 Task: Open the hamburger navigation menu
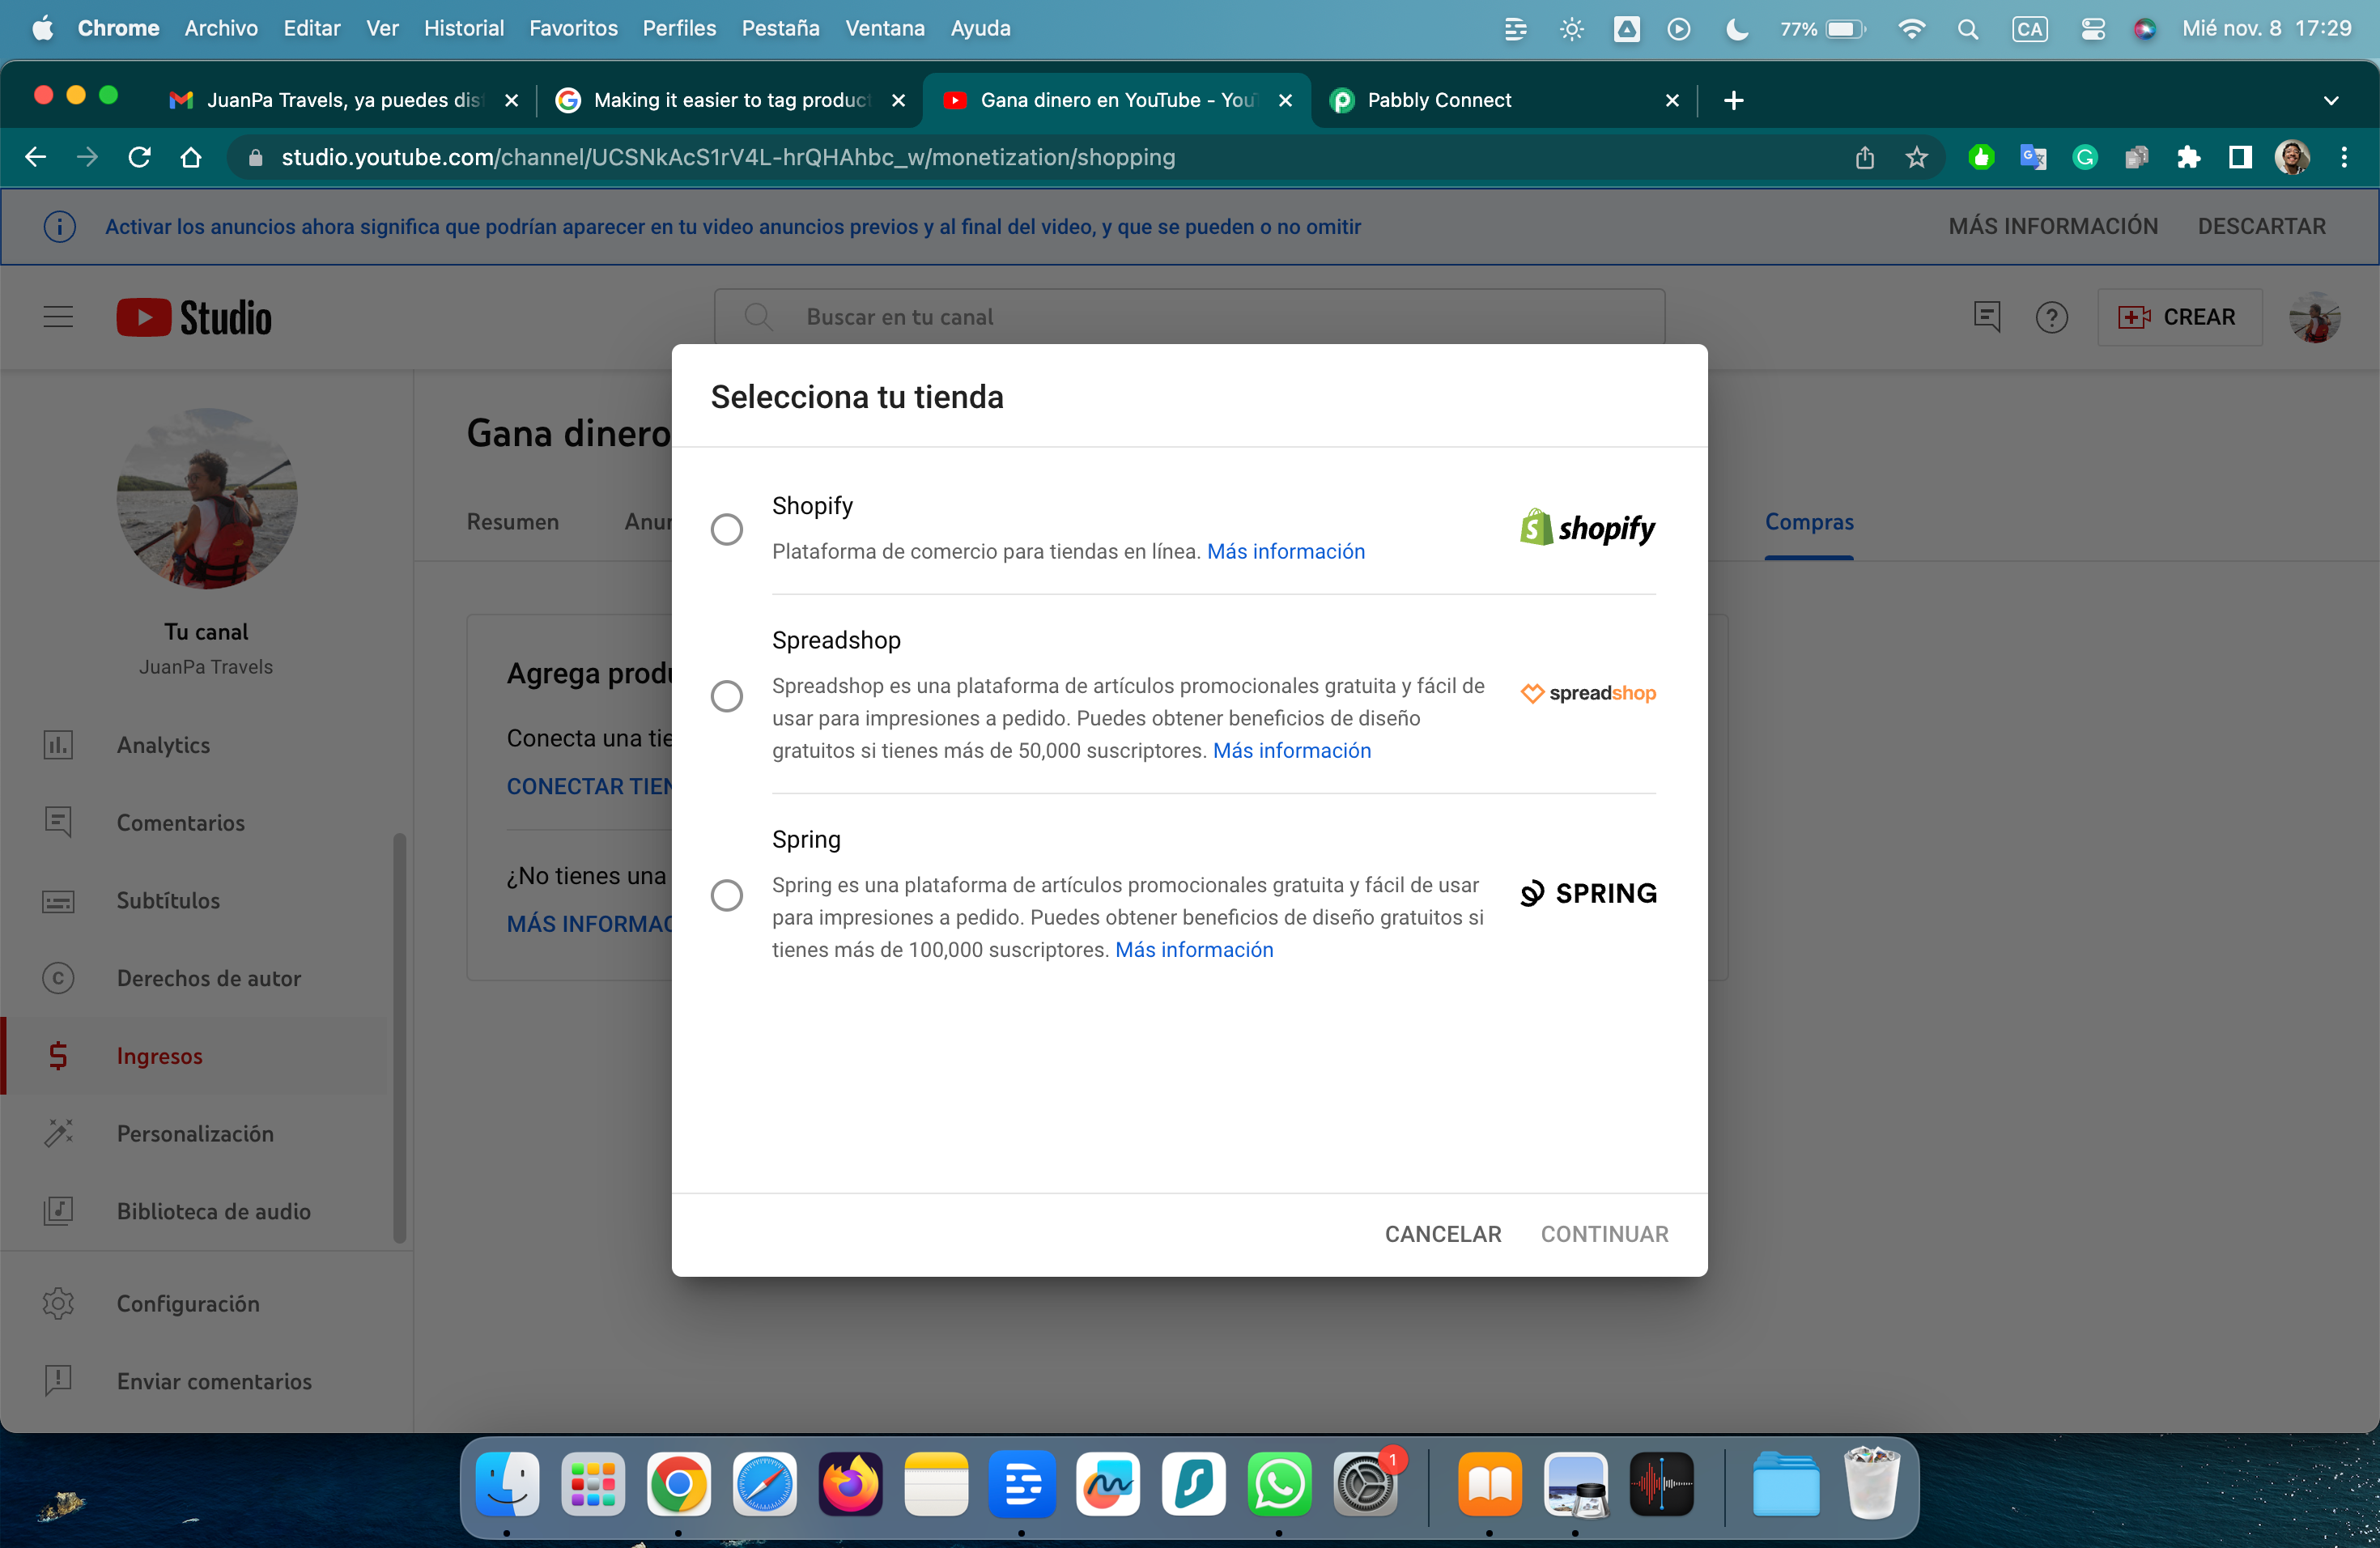(x=58, y=317)
